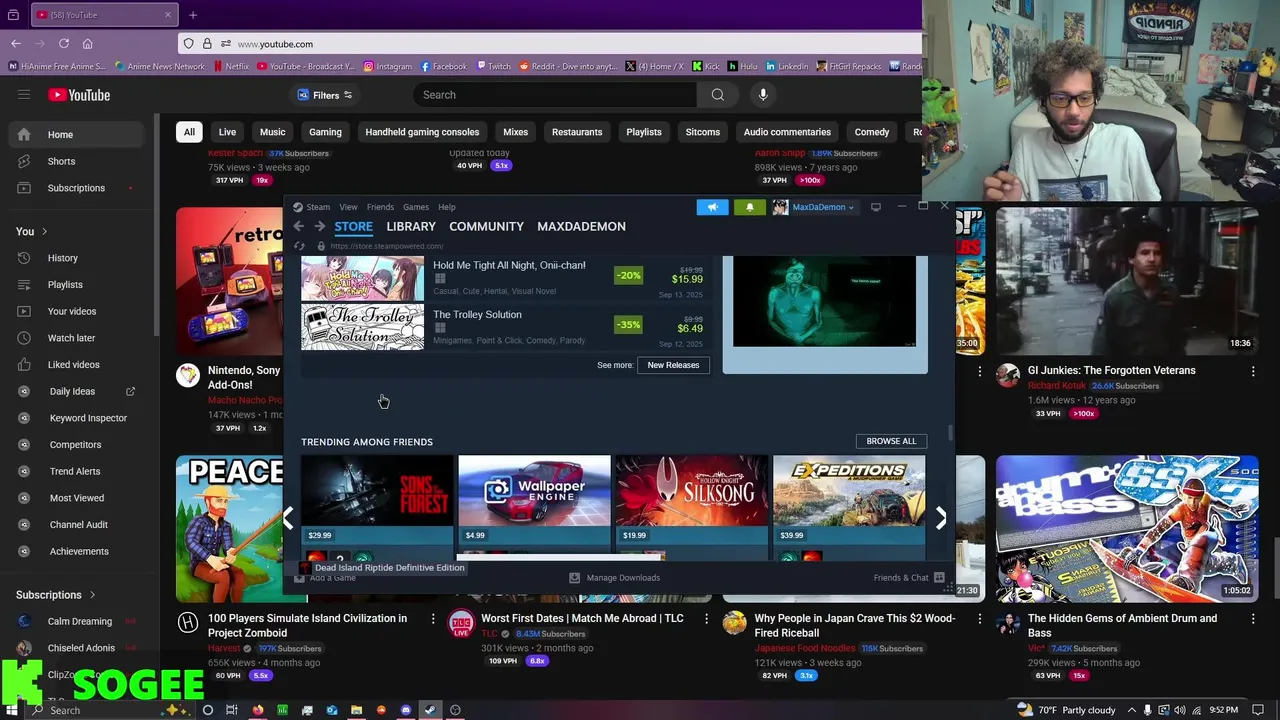Screen dimensions: 1280x720
Task: Select the Sitcoms filter chip
Action: [702, 132]
